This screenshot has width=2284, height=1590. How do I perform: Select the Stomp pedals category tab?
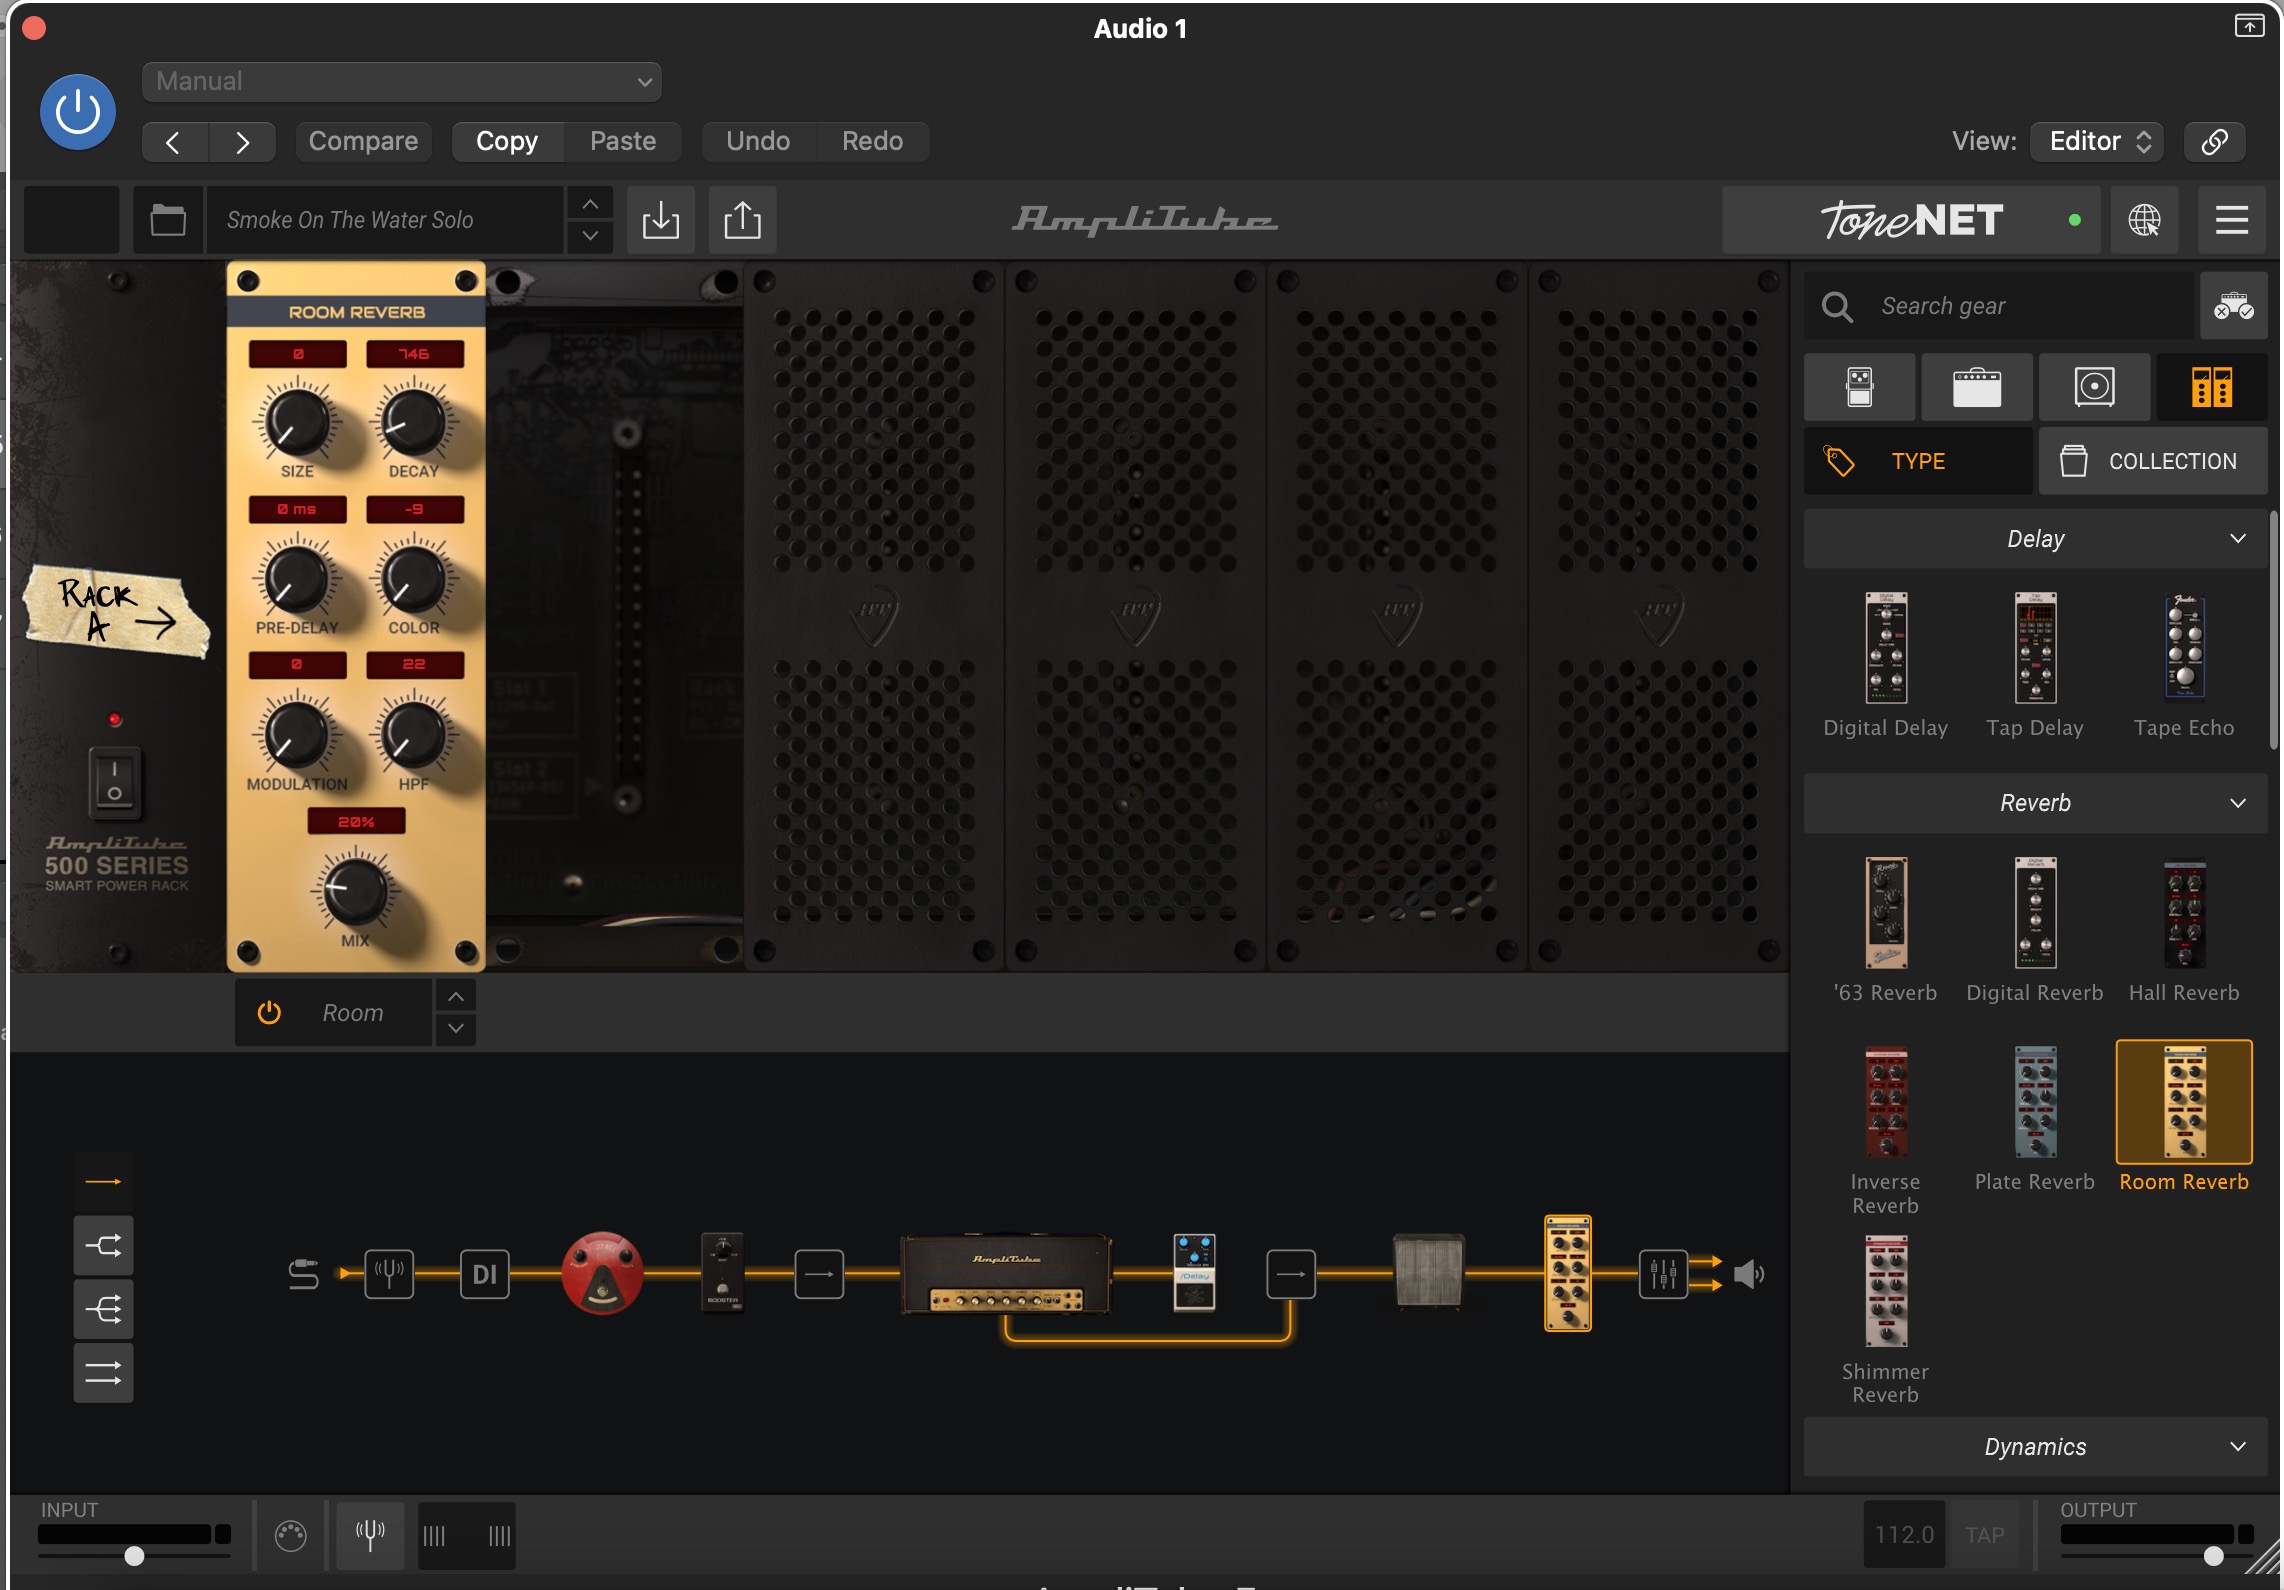click(1860, 387)
